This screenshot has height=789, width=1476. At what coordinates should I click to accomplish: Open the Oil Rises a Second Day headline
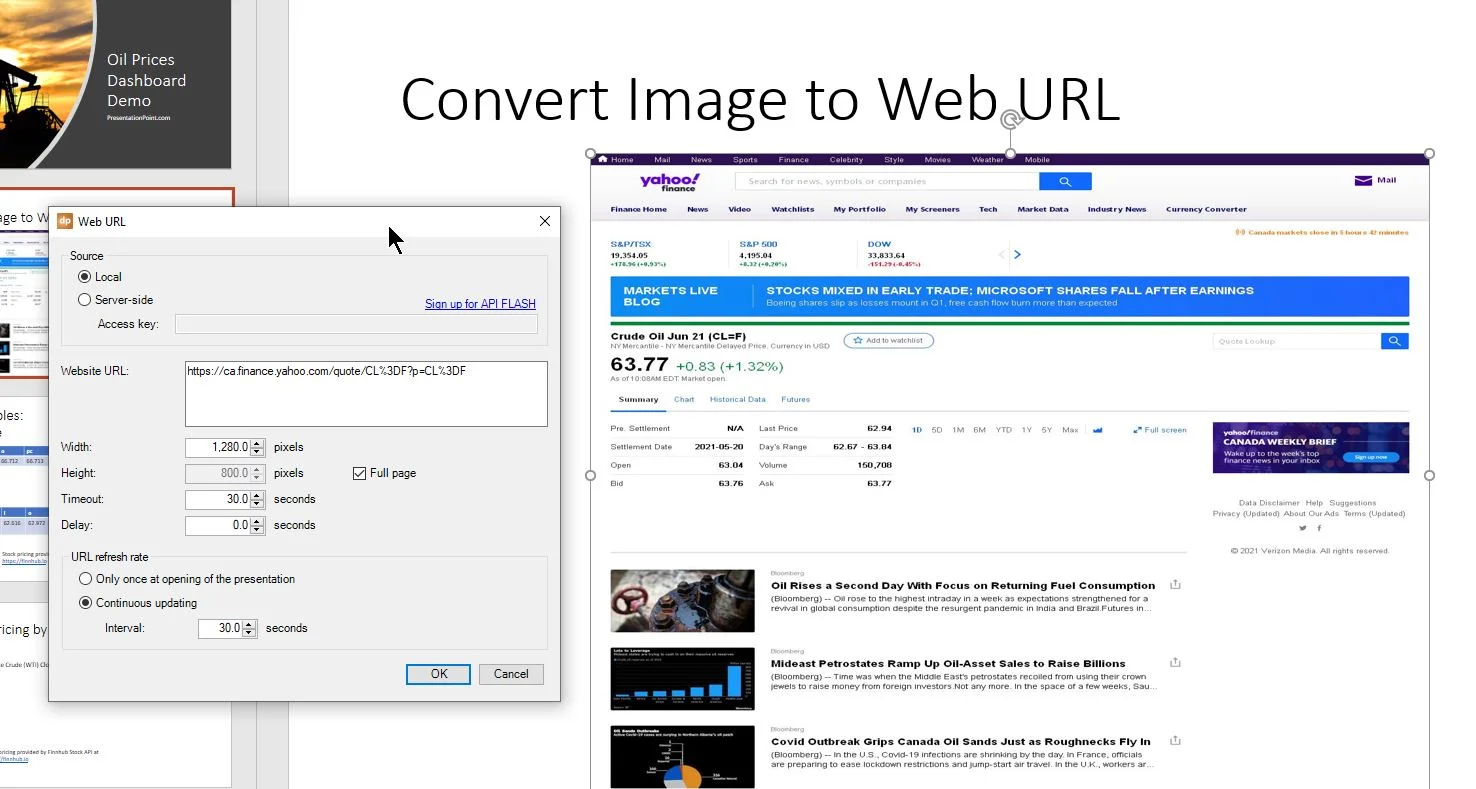pyautogui.click(x=963, y=586)
